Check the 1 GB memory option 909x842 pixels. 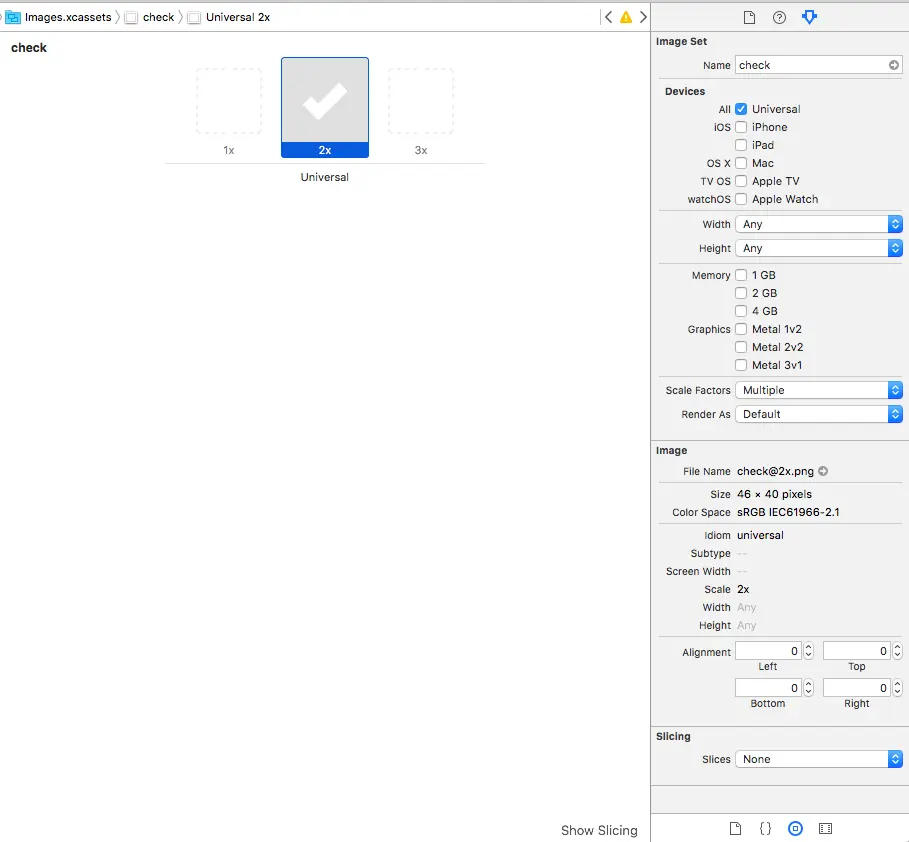coord(741,275)
